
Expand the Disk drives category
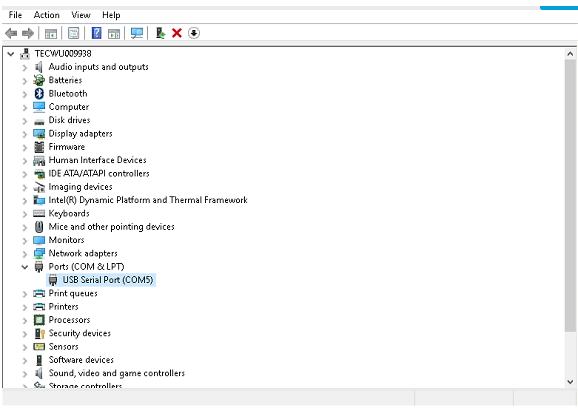tap(25, 121)
